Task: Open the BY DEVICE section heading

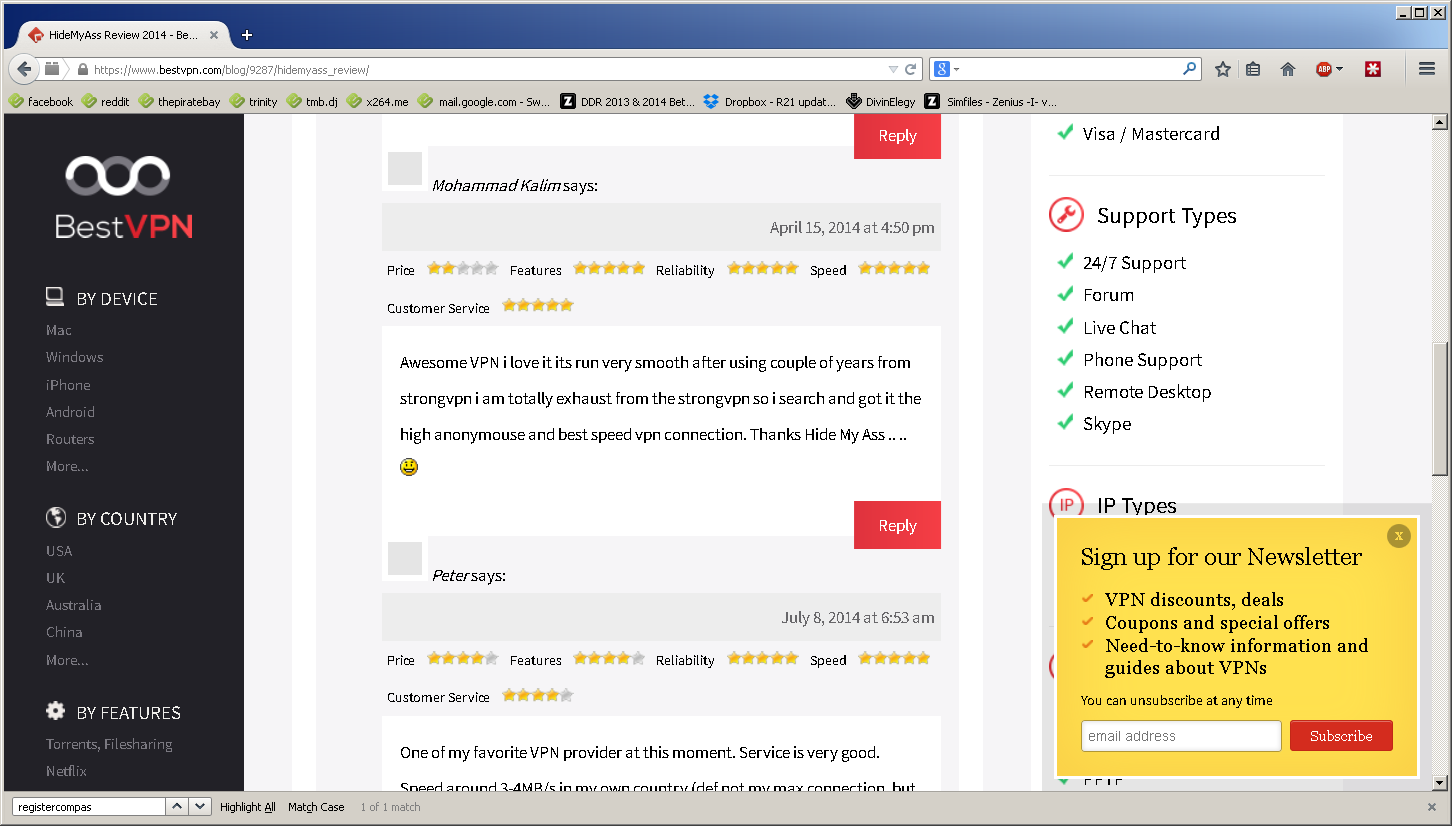Action: pyautogui.click(x=102, y=298)
